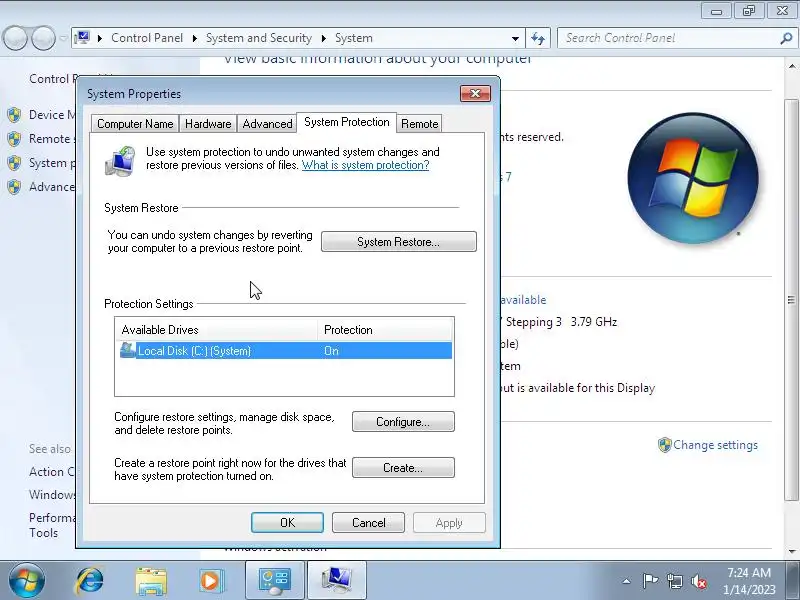This screenshot has width=800, height=600.
Task: Click the computer icon in address bar
Action: (x=82, y=38)
